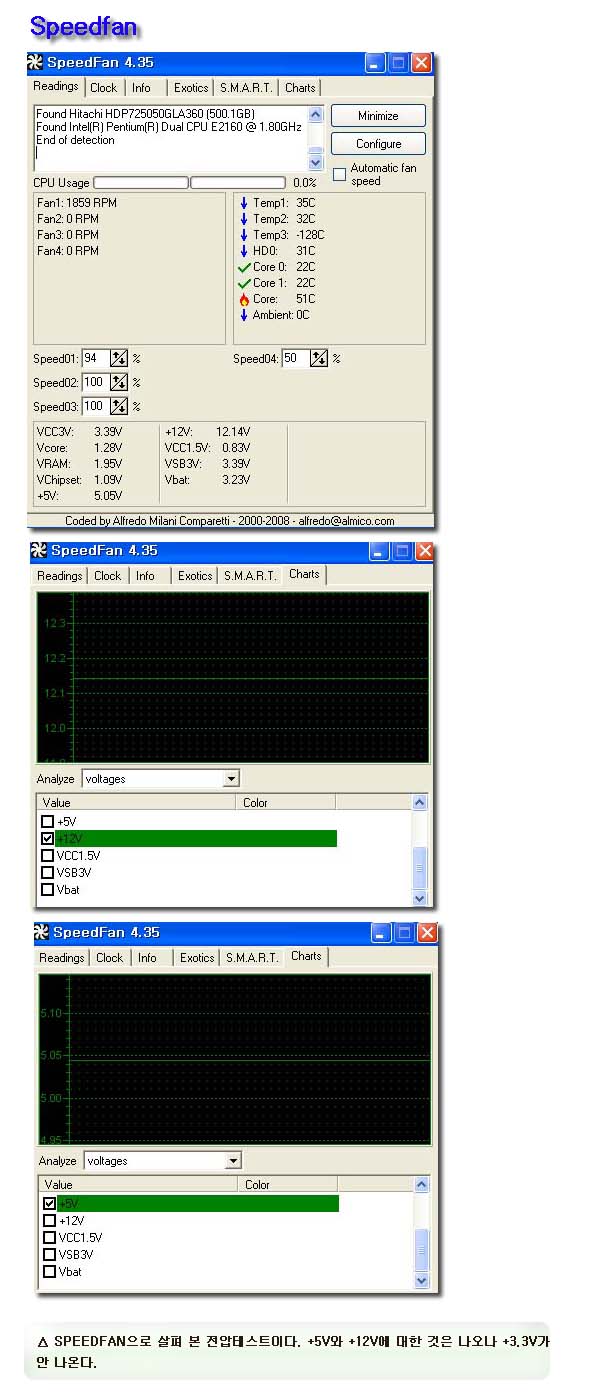Check VSB3V in the middle chart window
This screenshot has height=1400, width=600.
47,873
